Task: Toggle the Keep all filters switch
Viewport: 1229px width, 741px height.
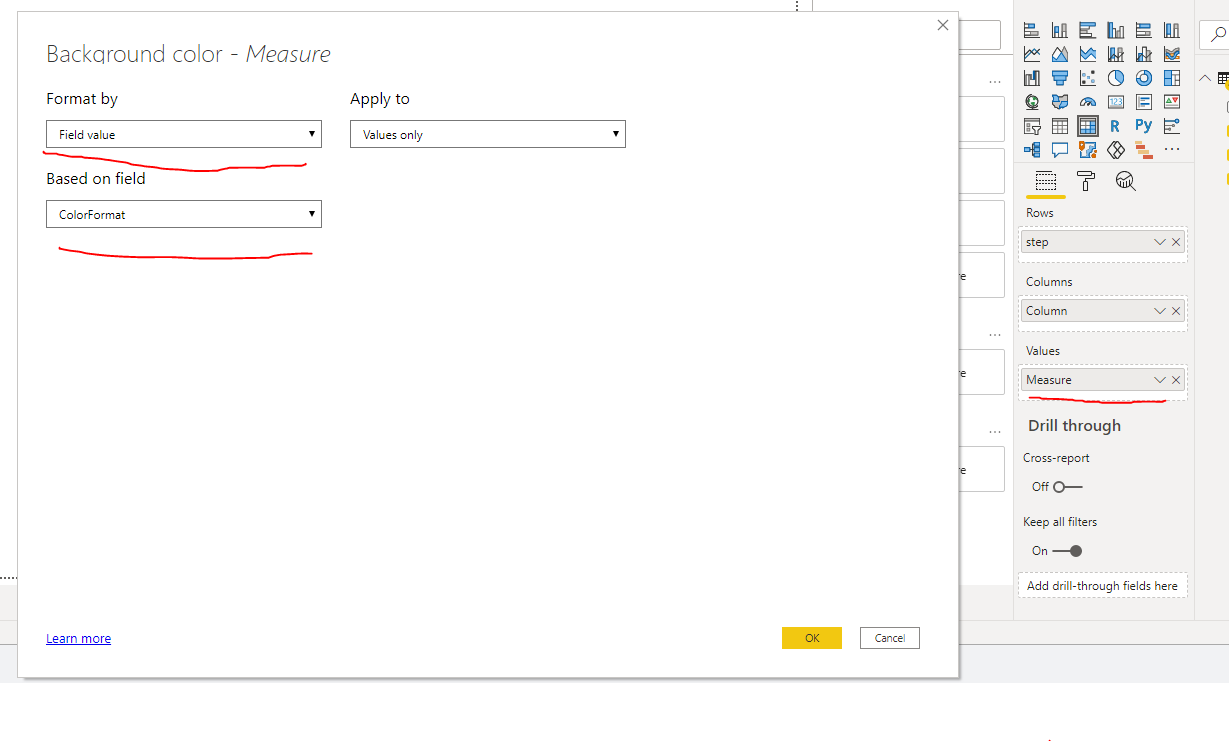Action: [1067, 551]
